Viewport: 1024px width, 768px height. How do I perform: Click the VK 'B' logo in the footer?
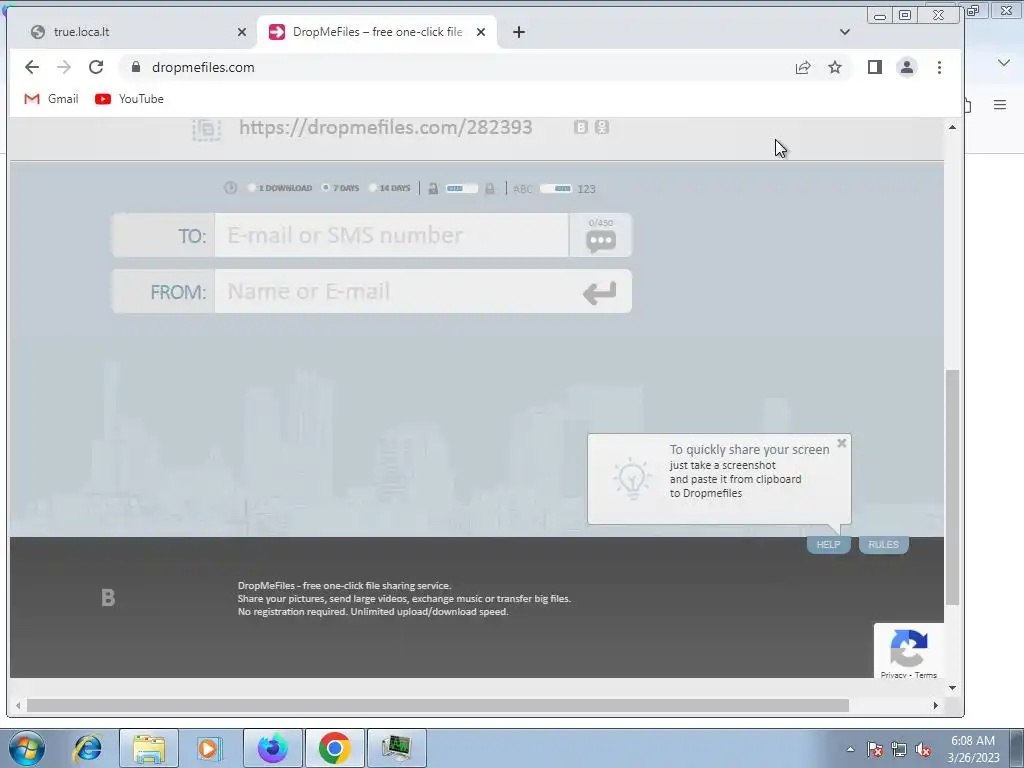[x=108, y=598]
